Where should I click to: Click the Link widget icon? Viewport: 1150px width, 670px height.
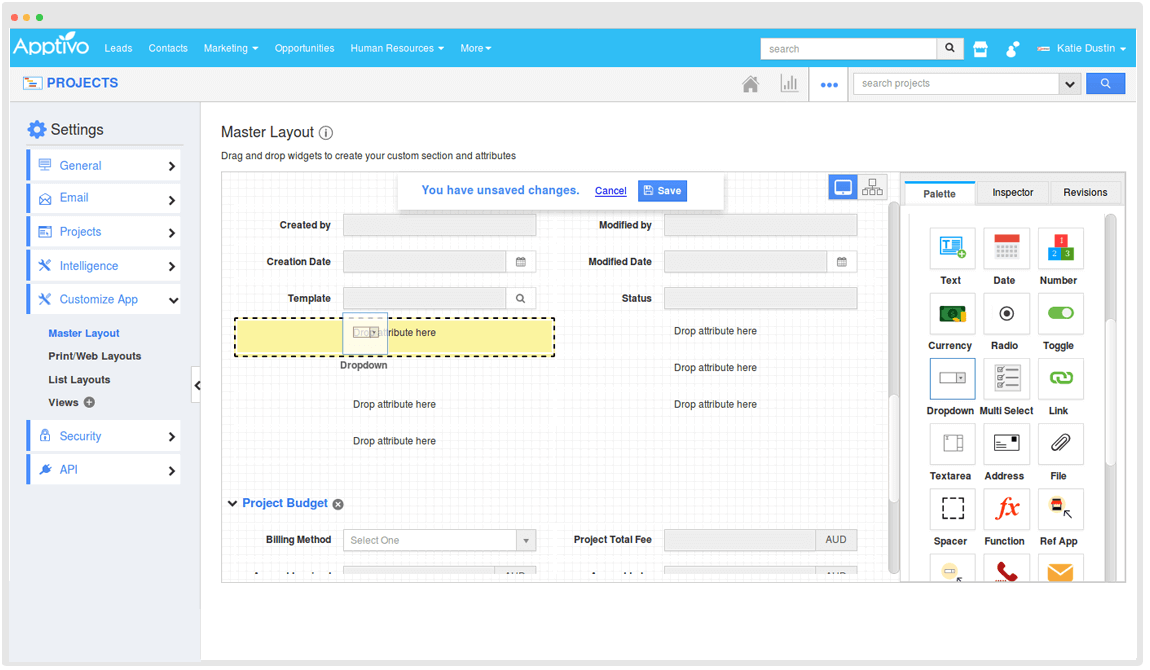pyautogui.click(x=1060, y=379)
